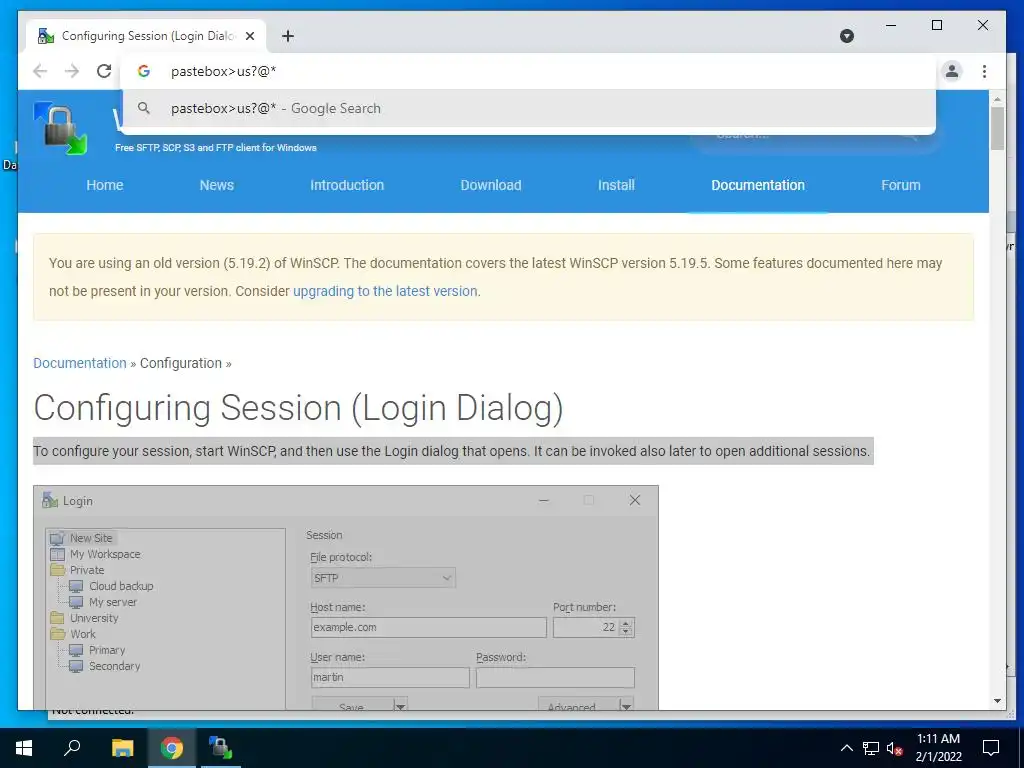This screenshot has width=1024, height=768.
Task: Open the Forum nav item
Action: (x=900, y=185)
